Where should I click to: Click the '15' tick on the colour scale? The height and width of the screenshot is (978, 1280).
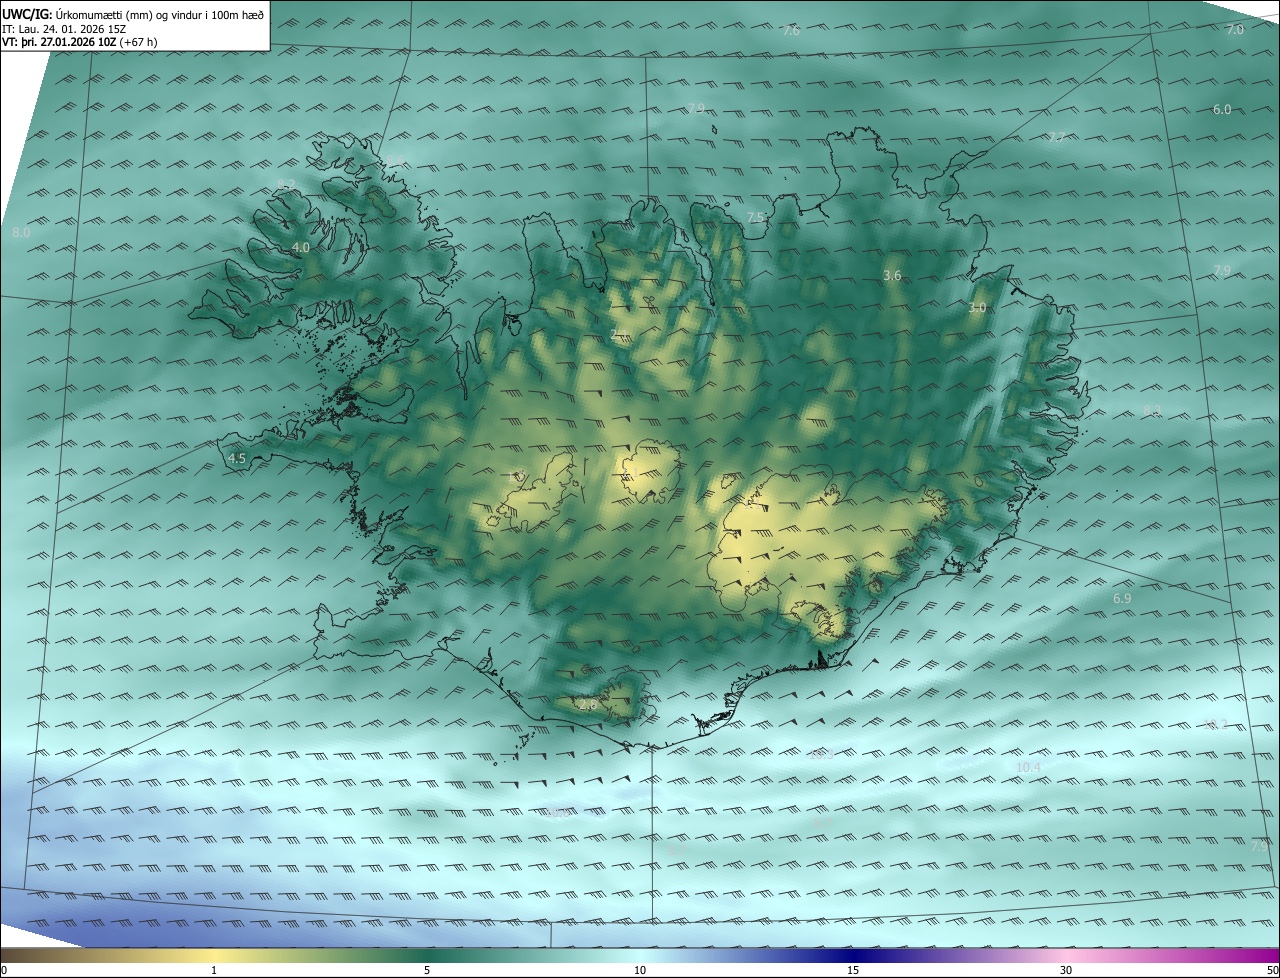(x=853, y=970)
